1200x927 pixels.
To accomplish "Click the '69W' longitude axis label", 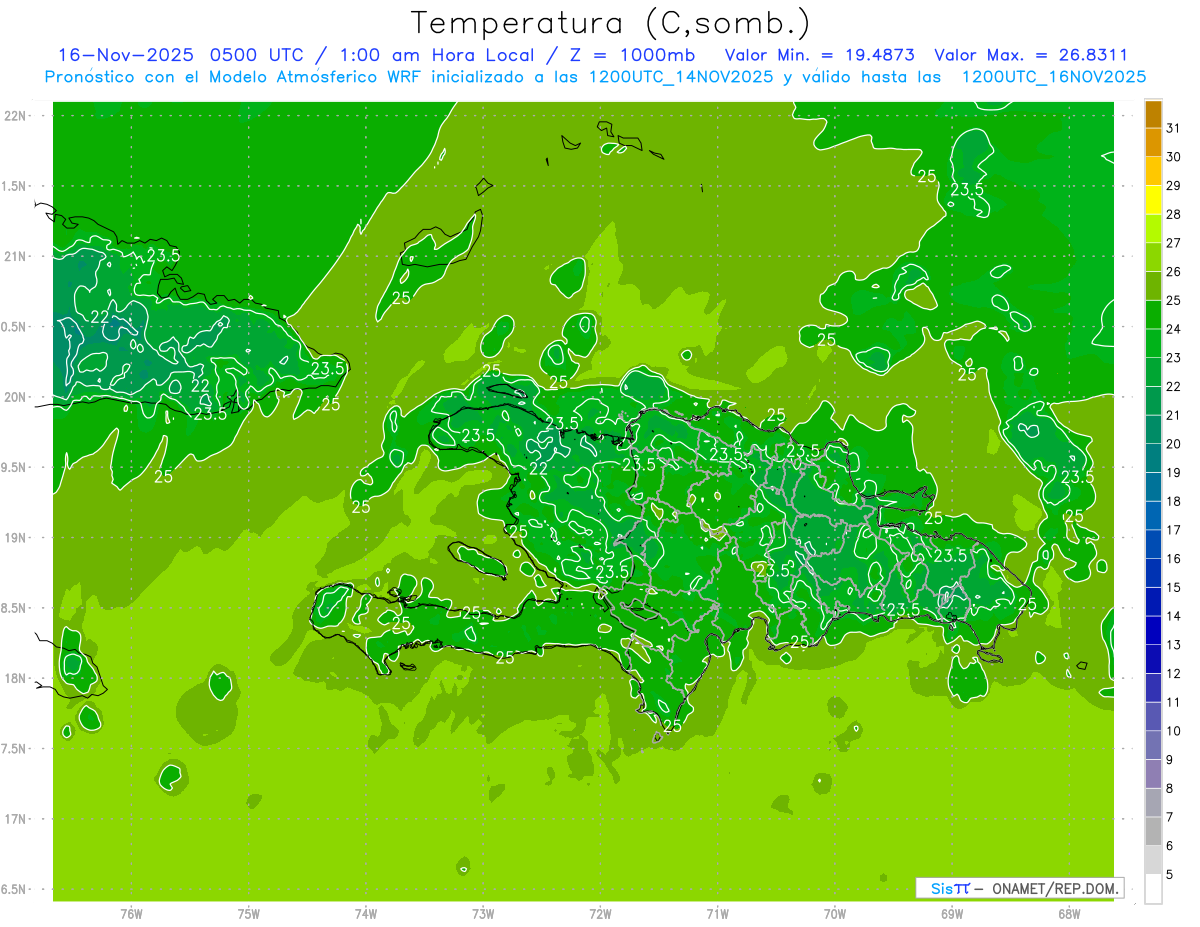I will click(x=952, y=914).
